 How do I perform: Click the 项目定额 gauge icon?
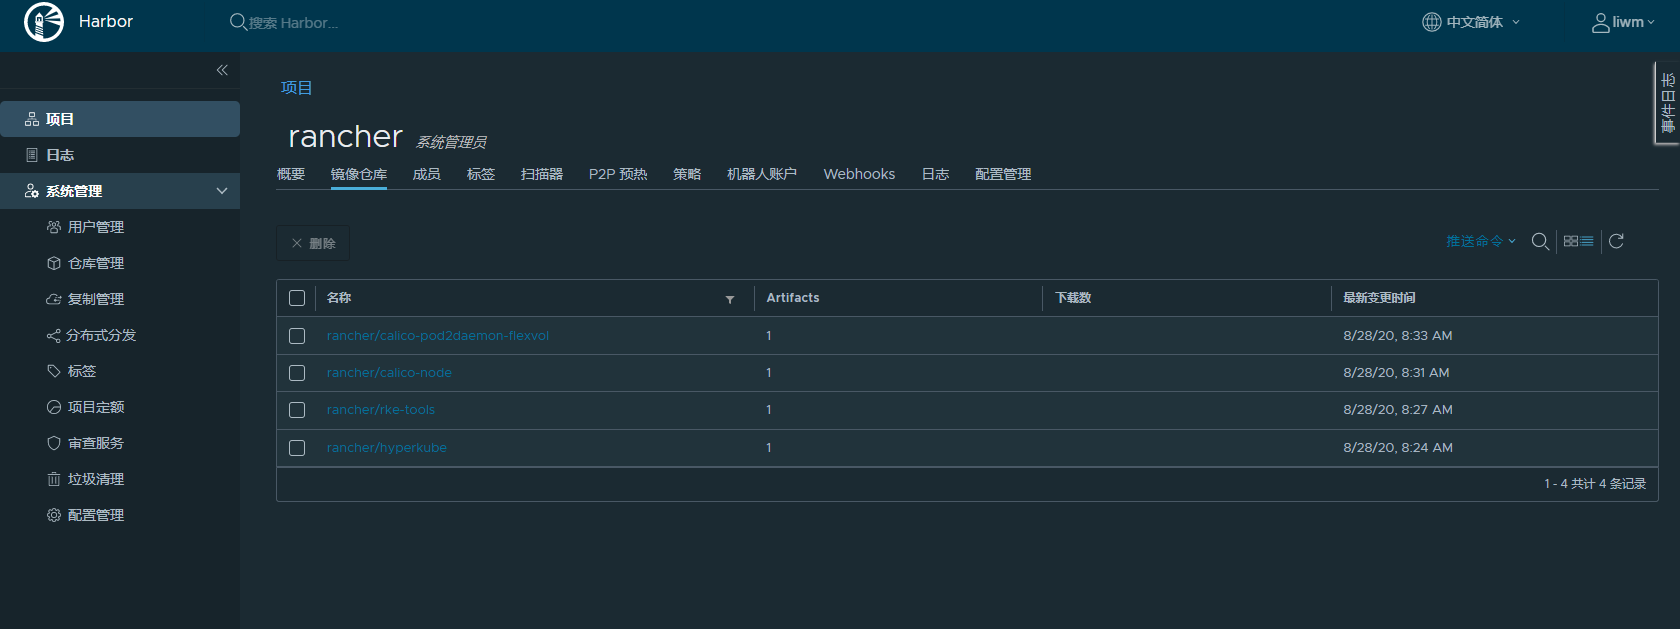(x=54, y=407)
